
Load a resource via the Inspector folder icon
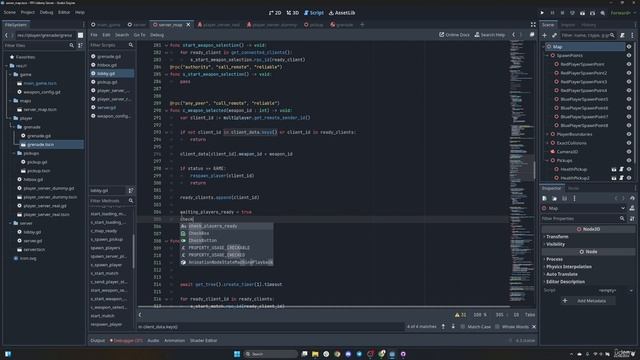tap(554, 198)
